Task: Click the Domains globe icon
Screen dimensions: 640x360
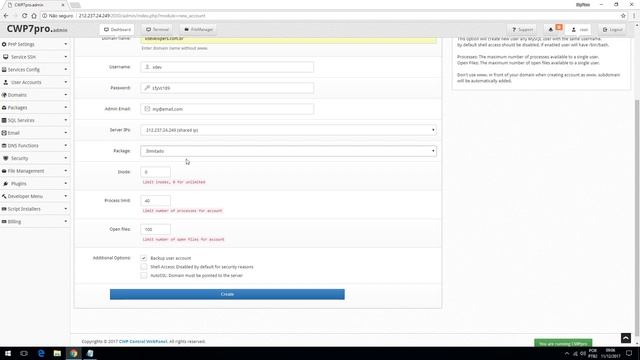Action: [x=4, y=95]
